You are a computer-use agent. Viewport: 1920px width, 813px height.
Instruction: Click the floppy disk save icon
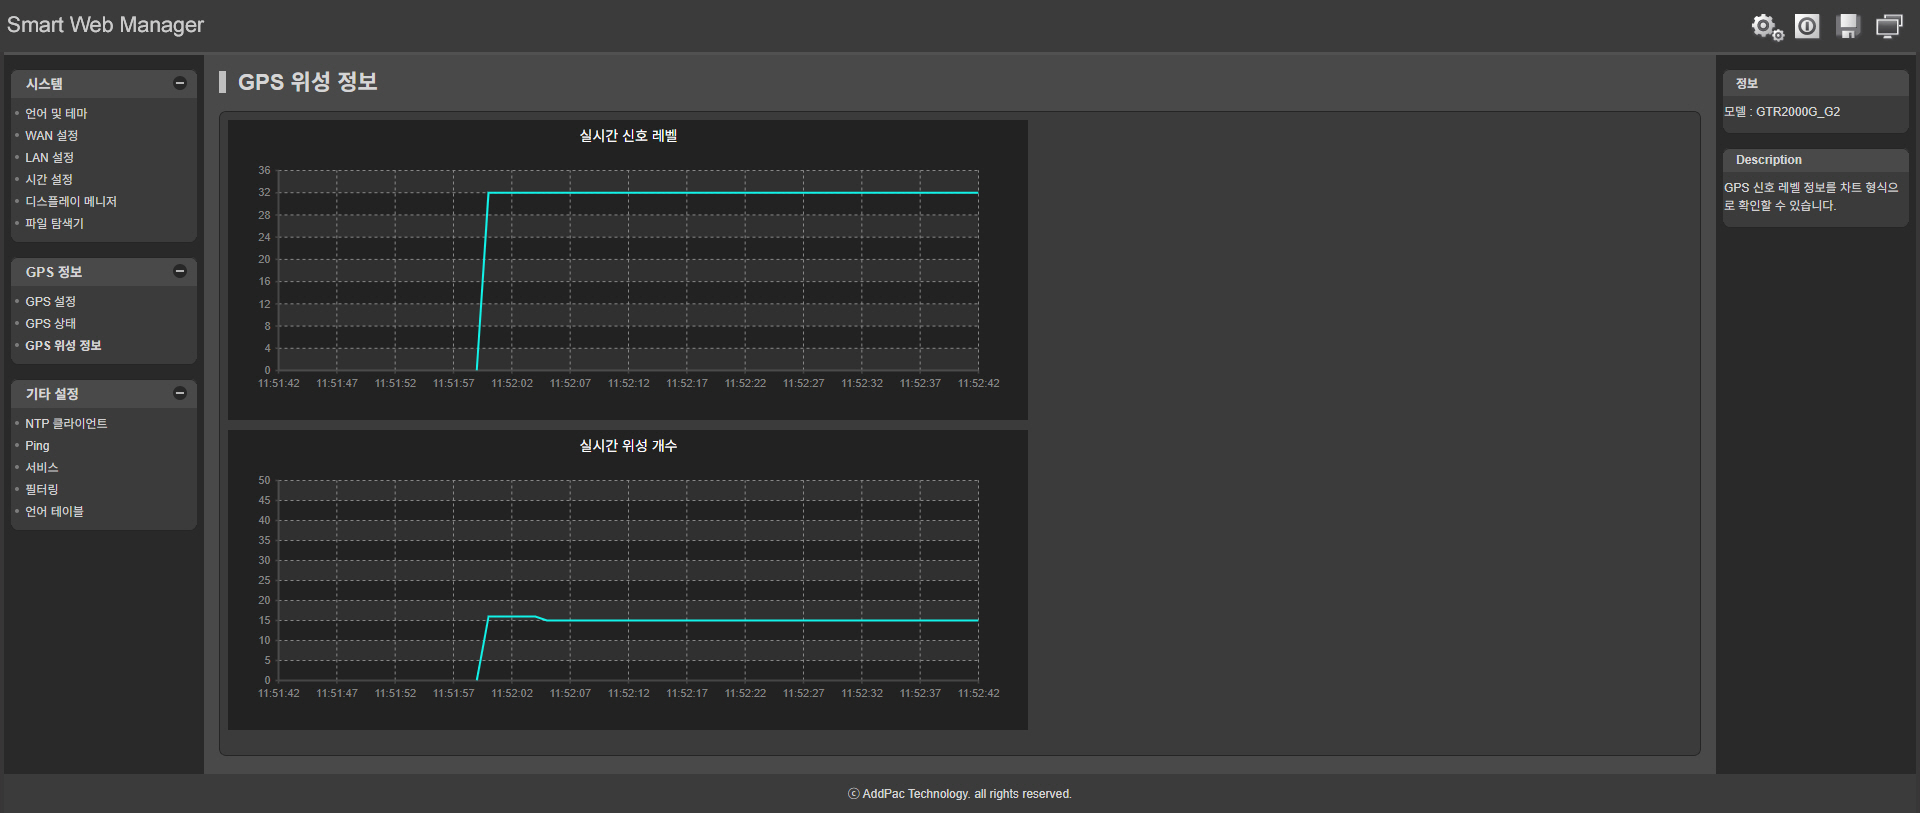tap(1848, 26)
